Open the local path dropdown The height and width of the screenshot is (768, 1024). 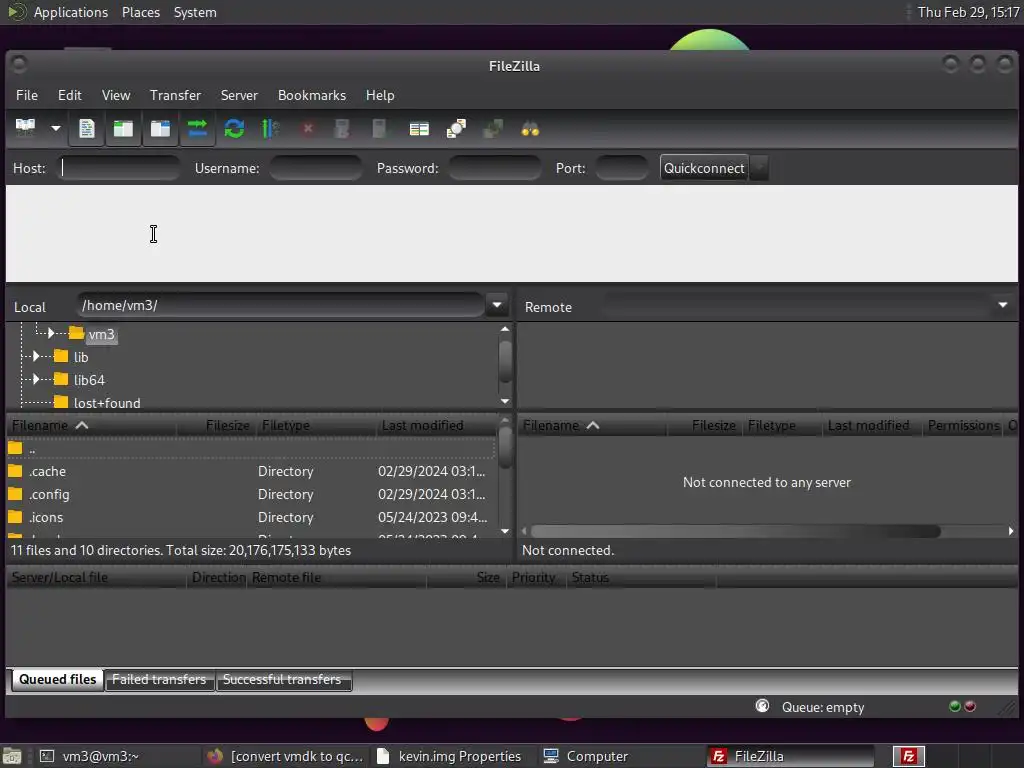point(496,305)
